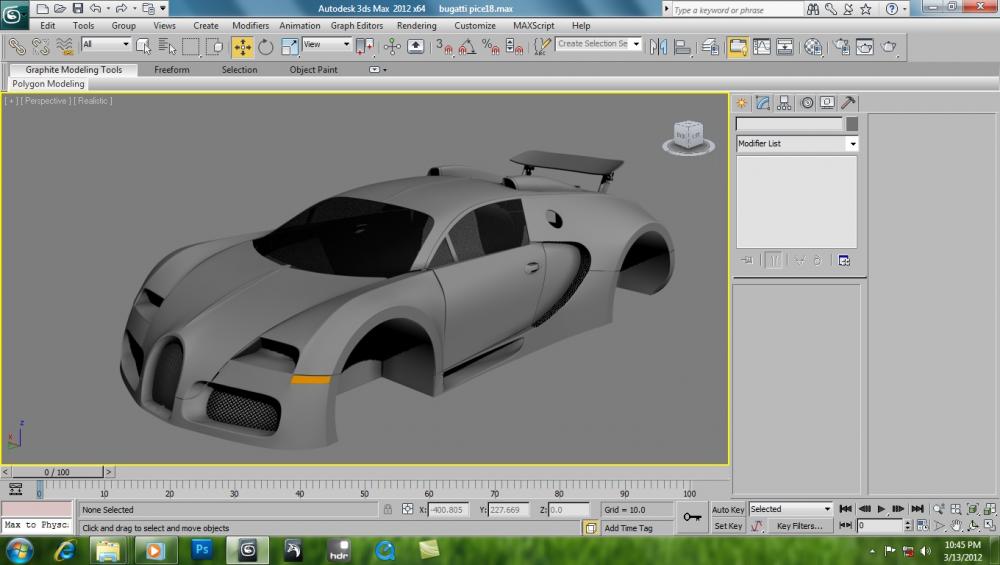Image resolution: width=1000 pixels, height=565 pixels.
Task: Toggle 3D Snaps on
Action: pyautogui.click(x=444, y=47)
